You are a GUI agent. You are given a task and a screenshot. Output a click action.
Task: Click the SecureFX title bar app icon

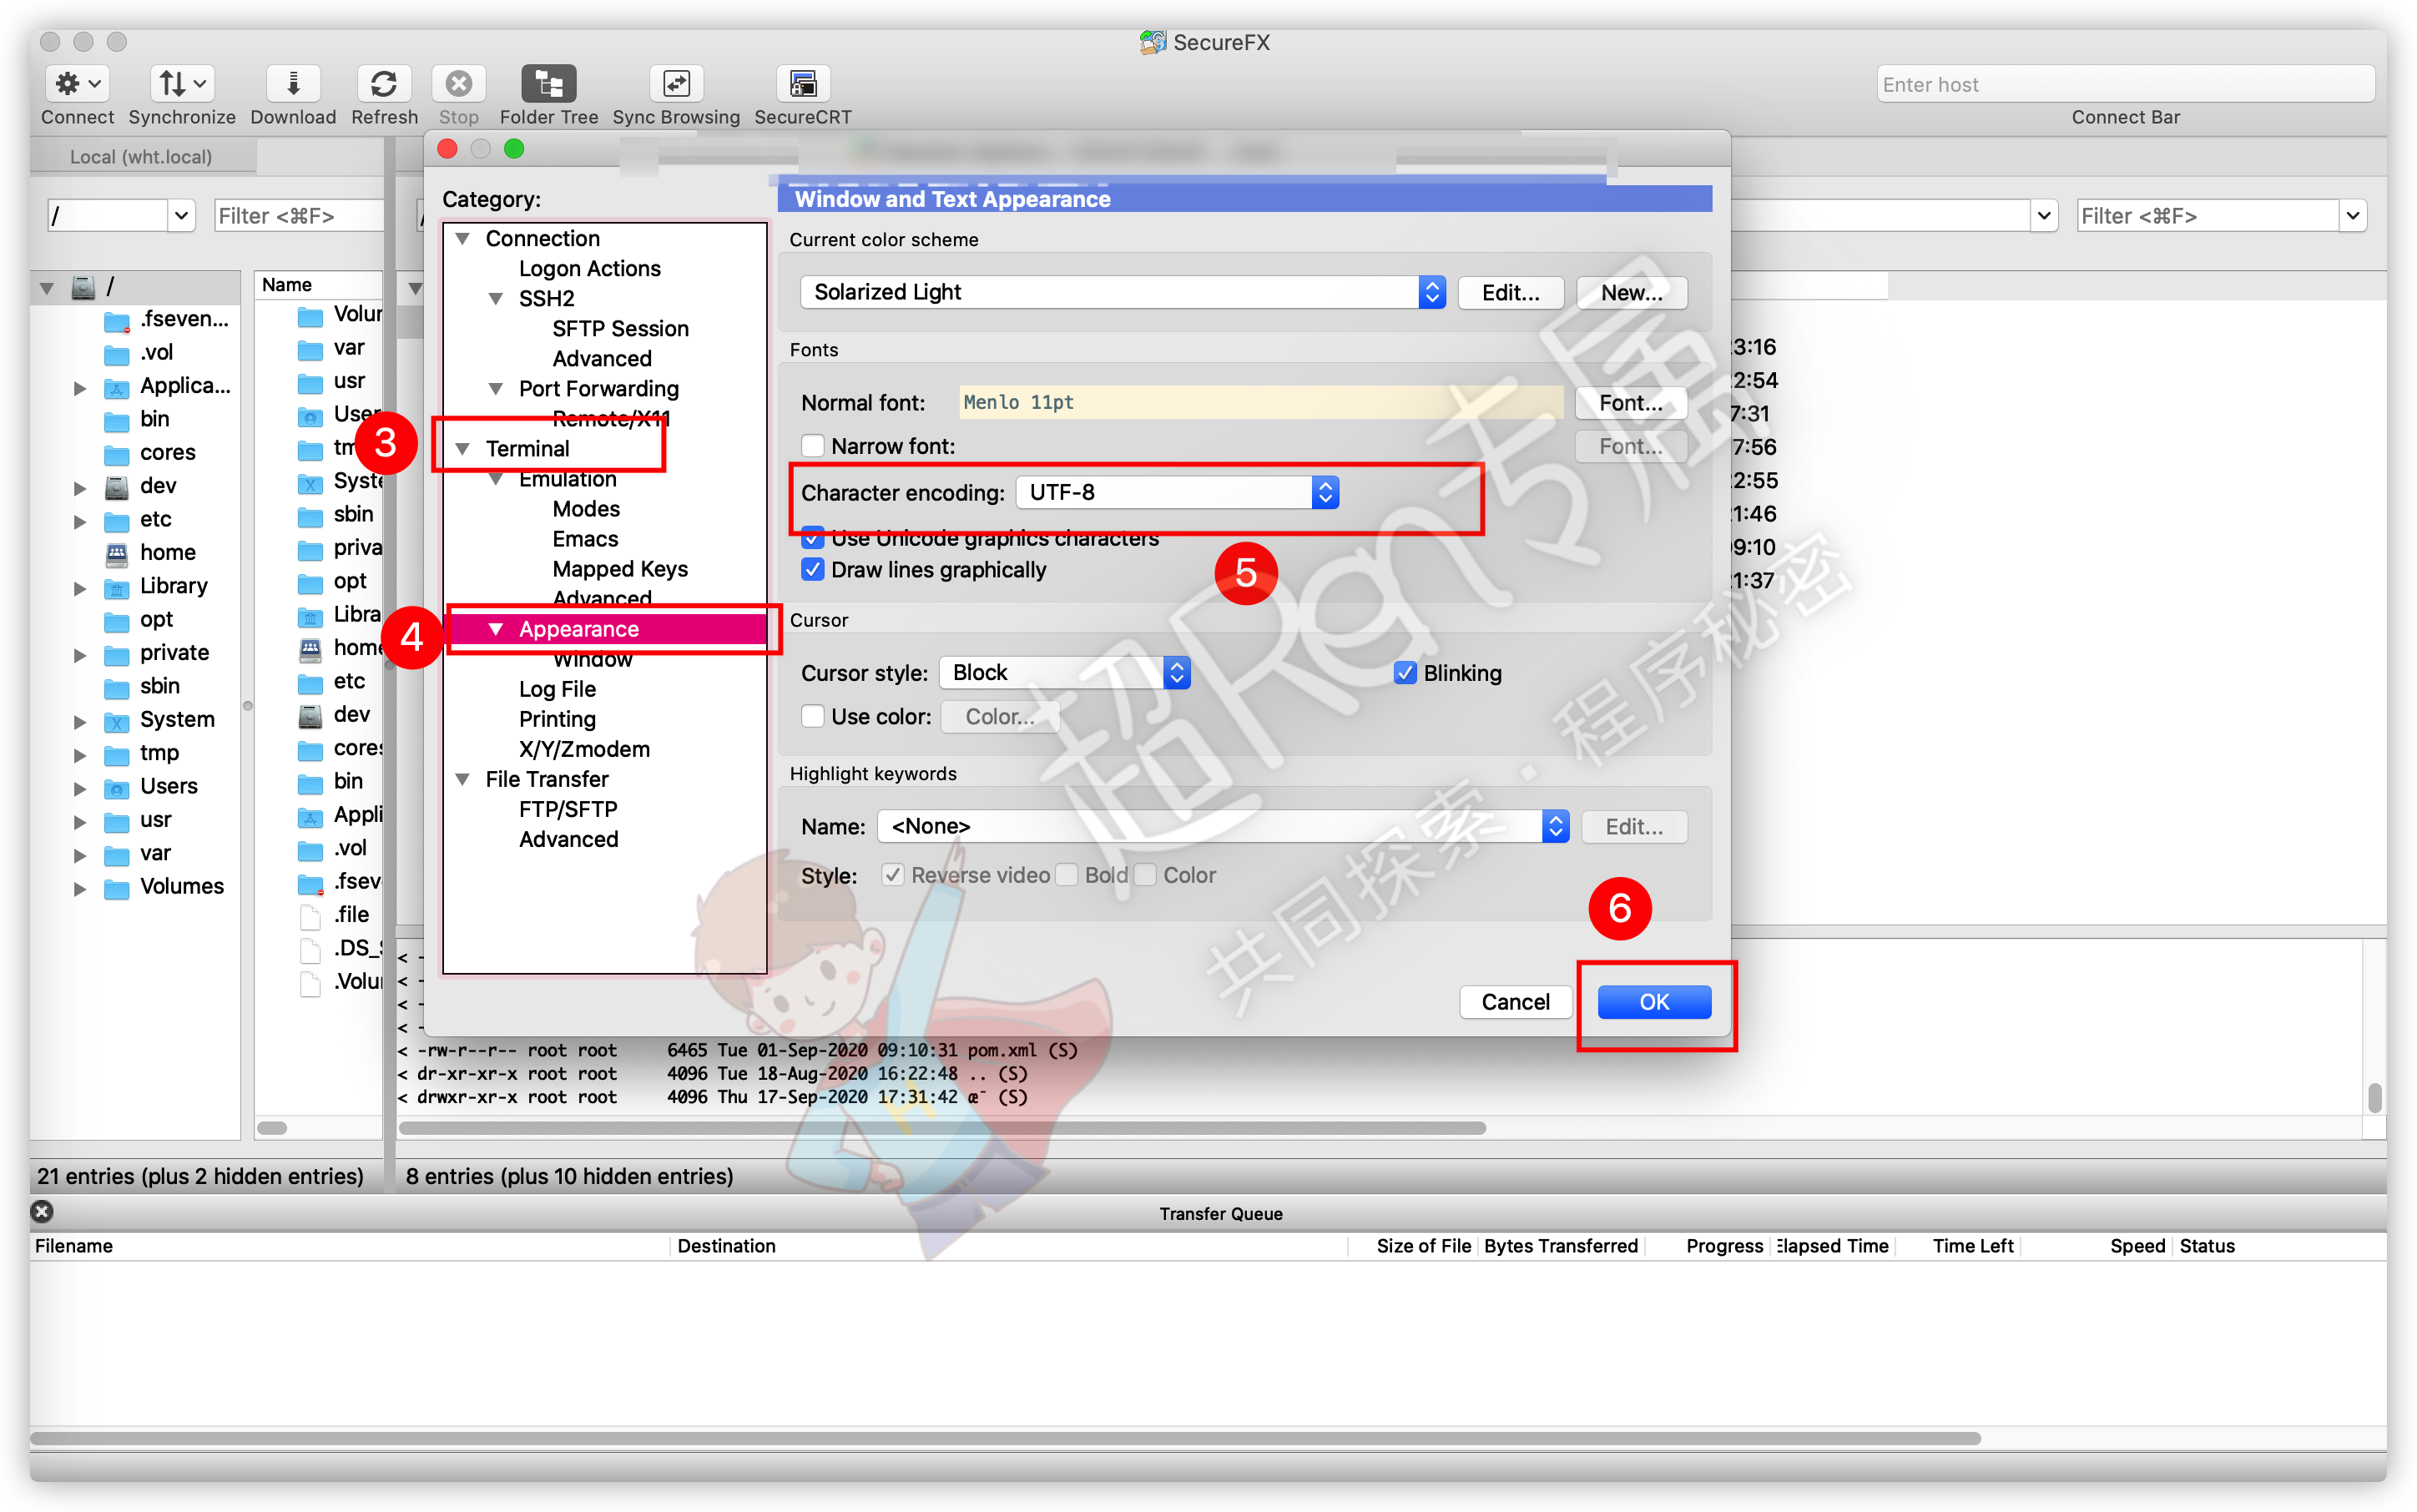pyautogui.click(x=1152, y=42)
